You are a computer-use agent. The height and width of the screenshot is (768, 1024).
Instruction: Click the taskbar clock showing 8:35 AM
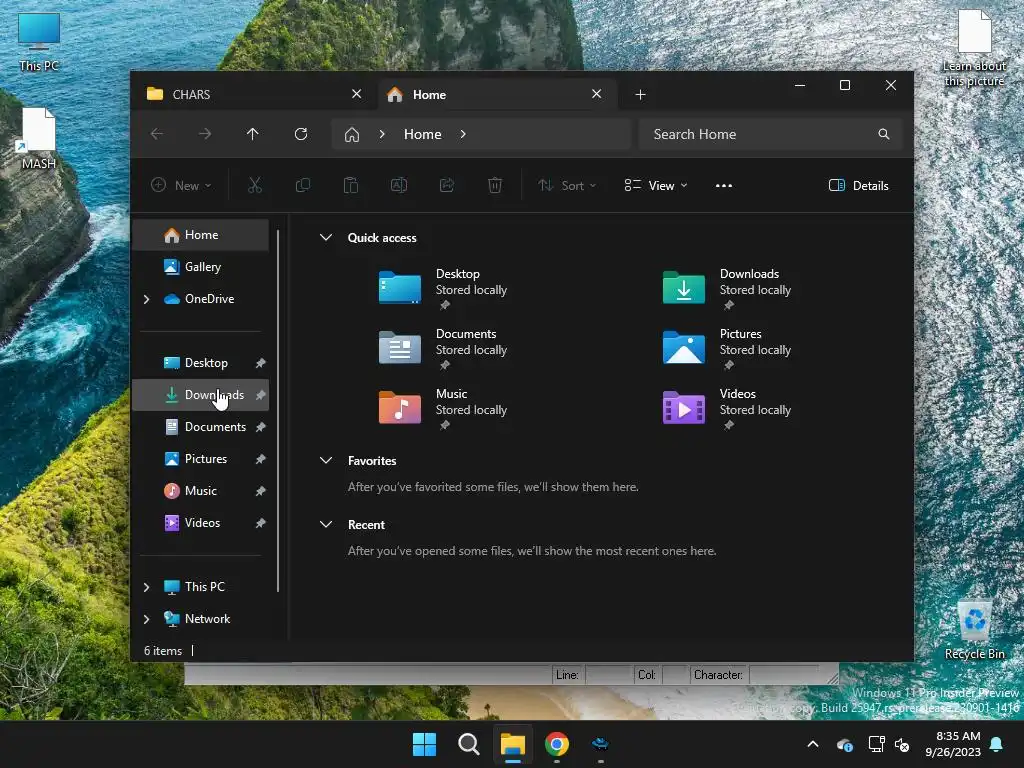953,744
